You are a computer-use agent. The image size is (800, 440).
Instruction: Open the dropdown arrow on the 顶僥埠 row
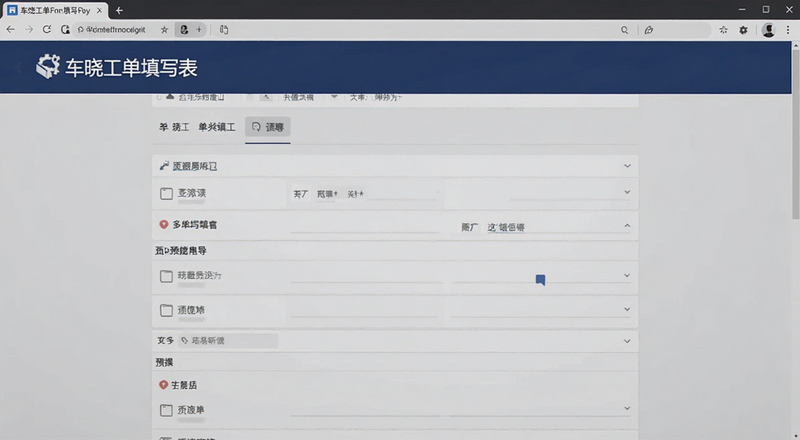(627, 309)
